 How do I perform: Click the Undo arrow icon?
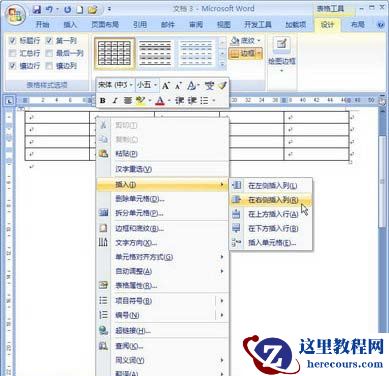(49, 10)
